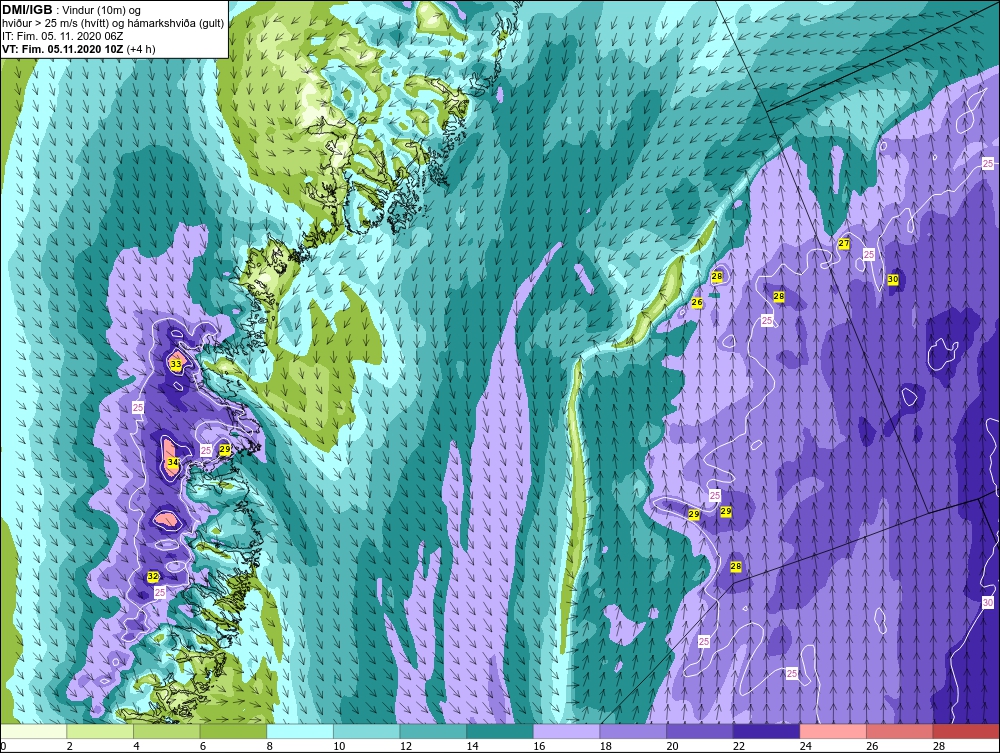1000x753 pixels.
Task: Click the yellow 34 gust label
Action: click(172, 462)
